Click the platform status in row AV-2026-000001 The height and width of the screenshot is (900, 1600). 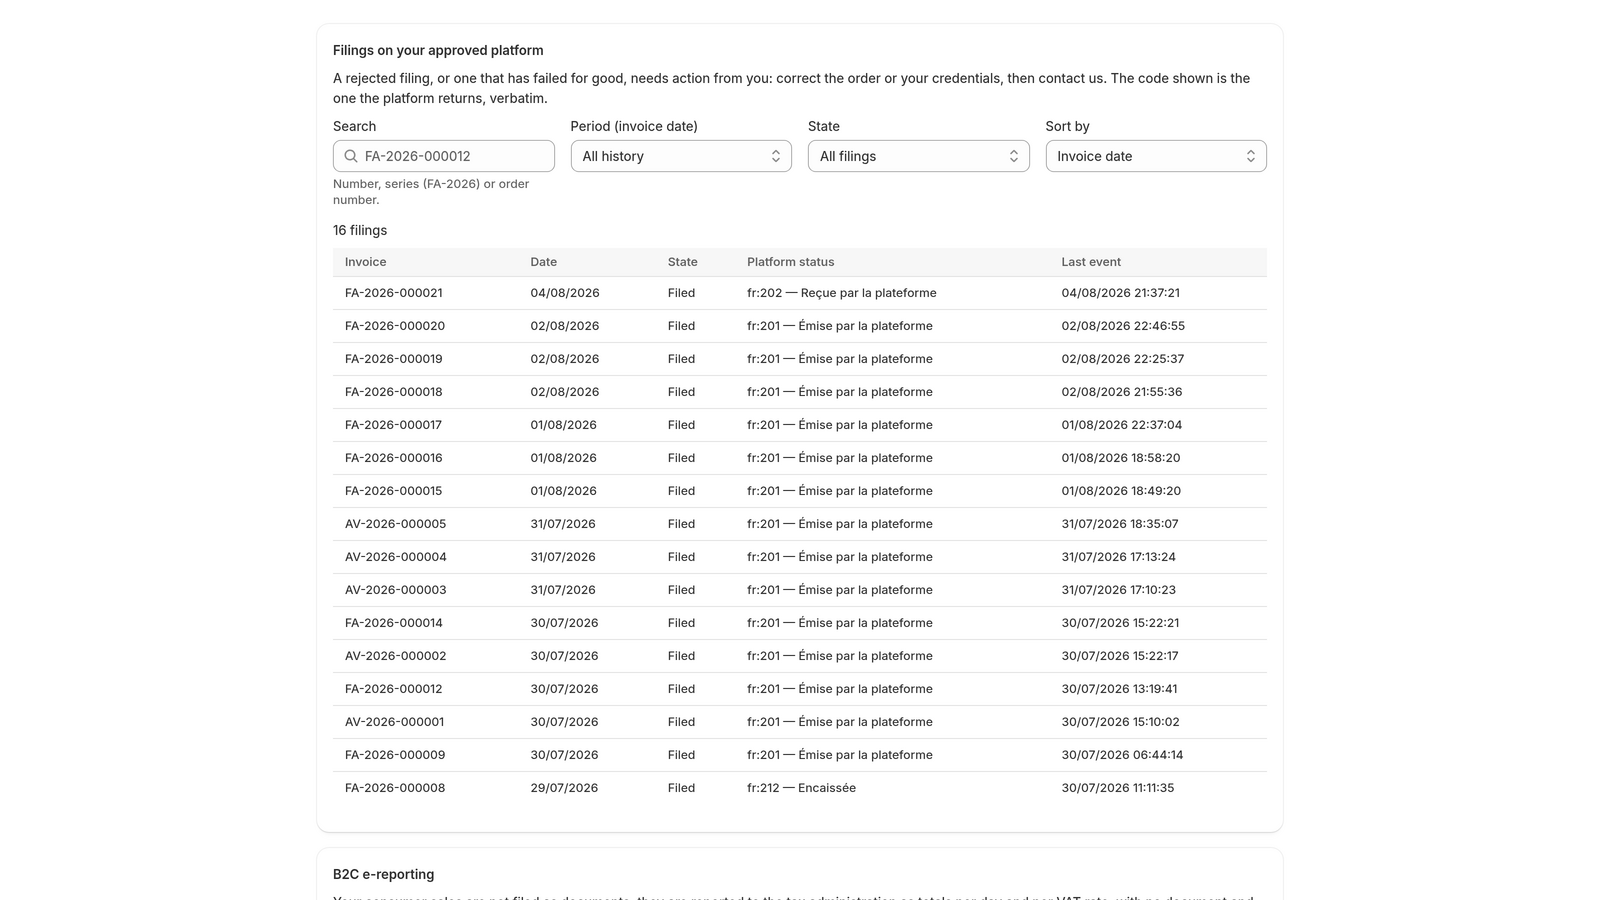pyautogui.click(x=840, y=722)
